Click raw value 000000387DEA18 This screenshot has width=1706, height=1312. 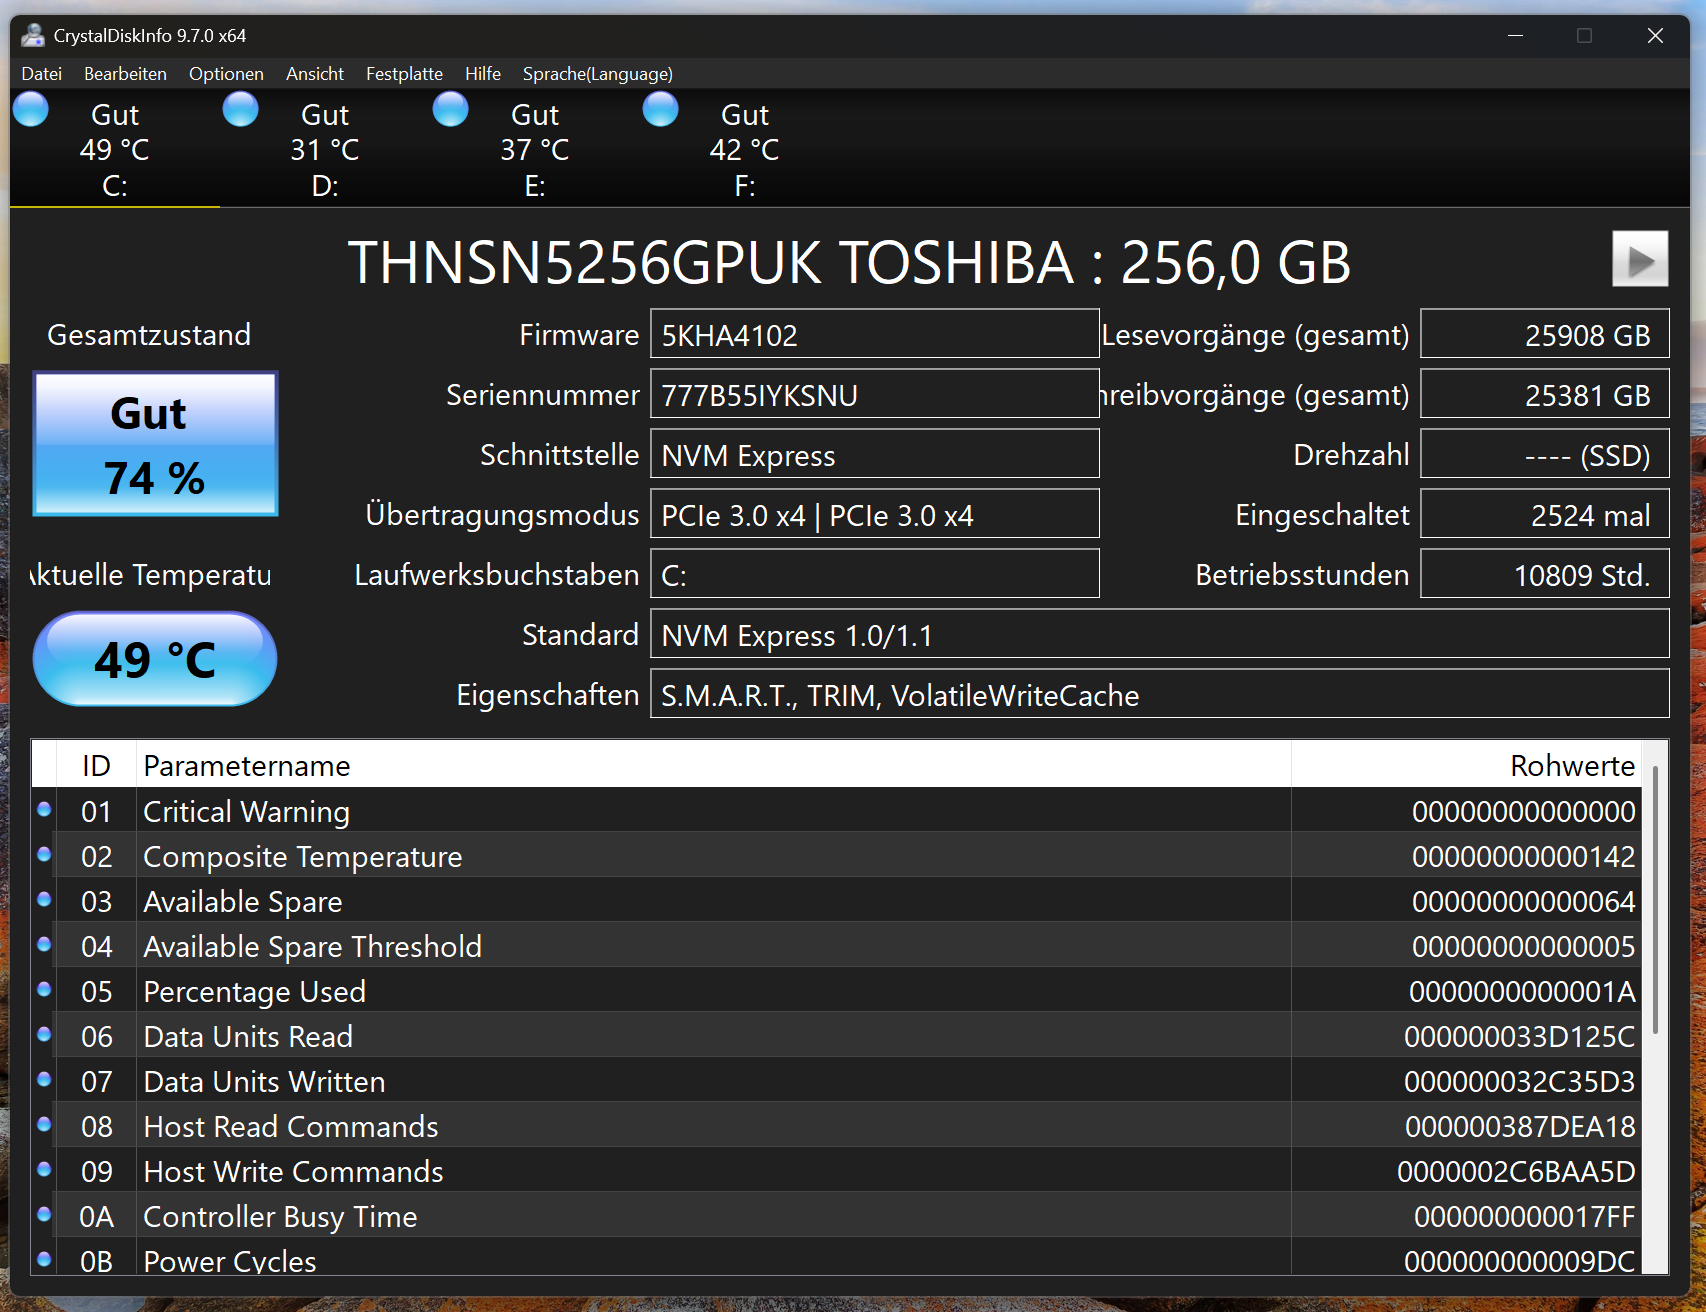click(1520, 1126)
